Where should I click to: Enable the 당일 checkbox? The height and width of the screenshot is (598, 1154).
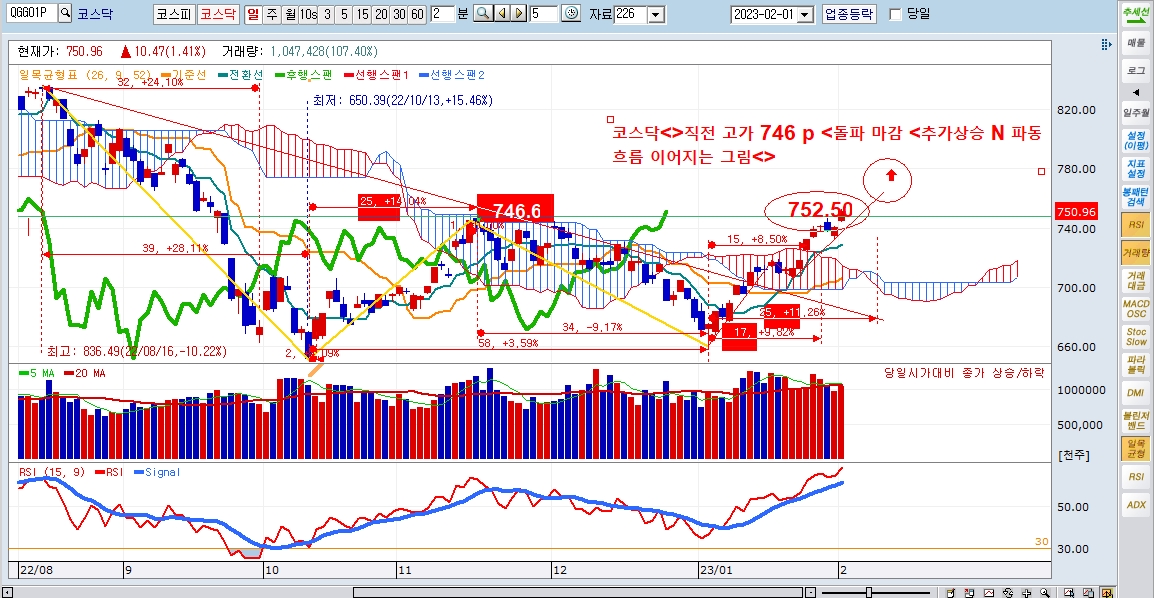tap(896, 14)
